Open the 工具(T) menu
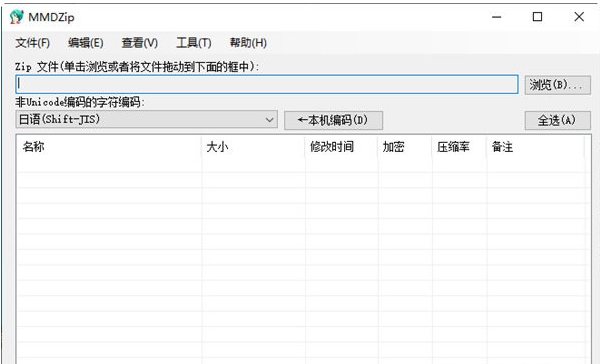The image size is (600, 364). pyautogui.click(x=194, y=42)
